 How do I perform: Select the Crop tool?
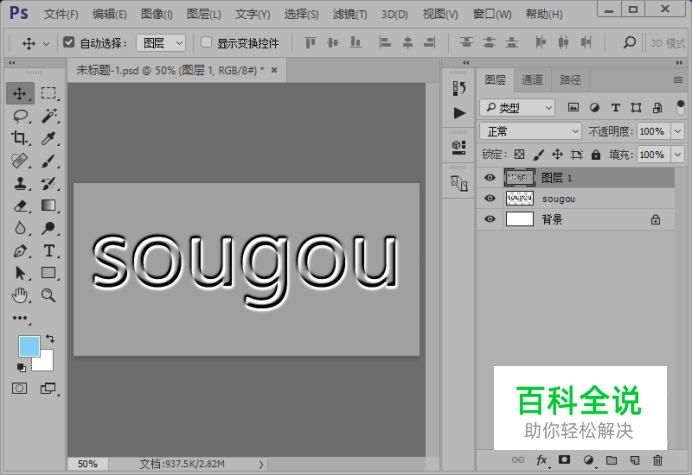(19, 138)
